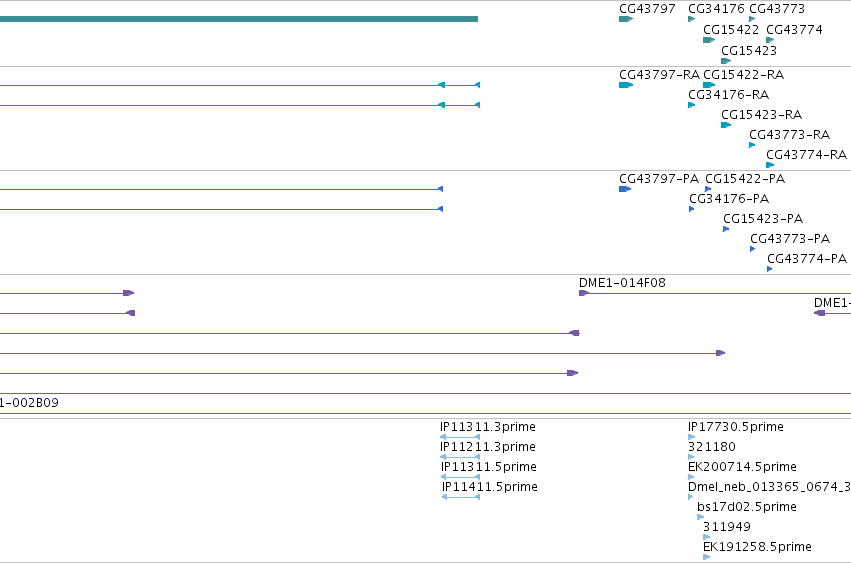Click the 1-002B09 partial label

pyautogui.click(x=29, y=403)
